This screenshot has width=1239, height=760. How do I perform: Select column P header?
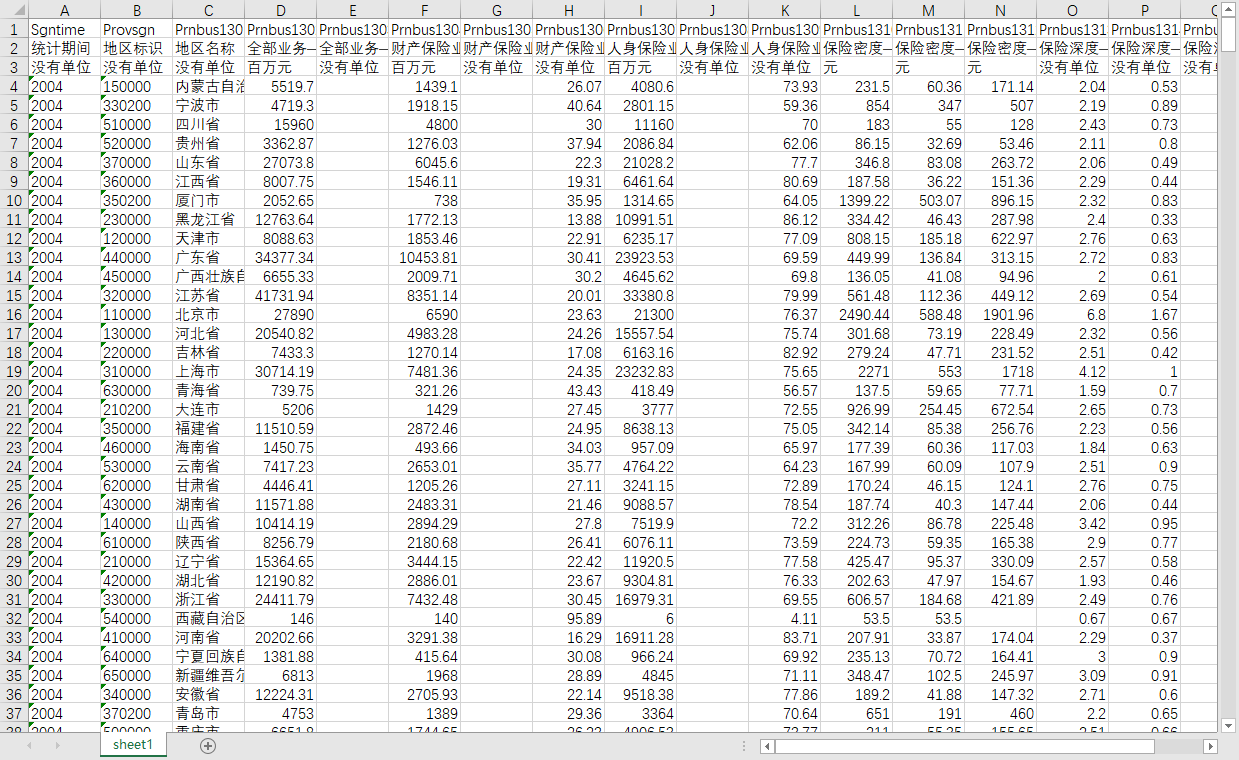(1144, 10)
